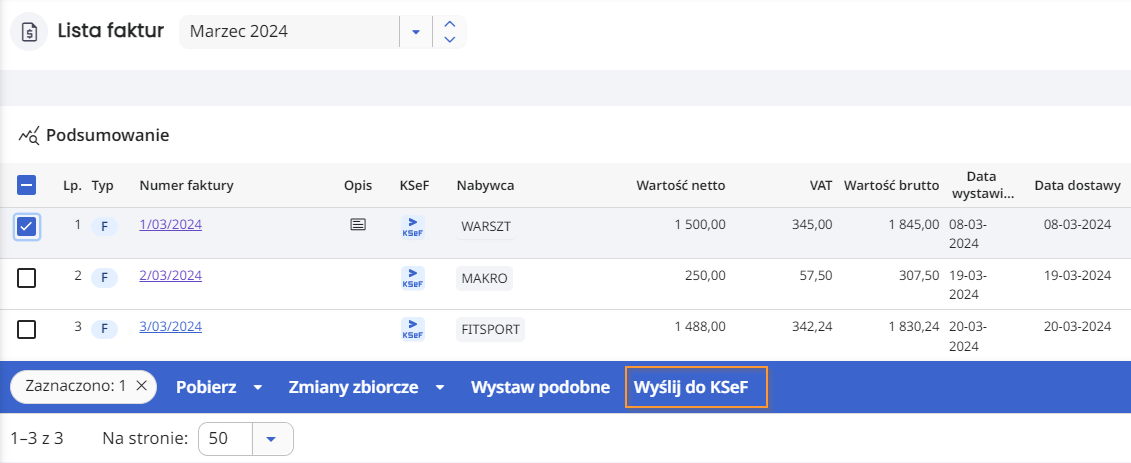Viewport: 1131px width, 463px height.
Task: Sort by Numer faktury column header
Action: tap(187, 185)
